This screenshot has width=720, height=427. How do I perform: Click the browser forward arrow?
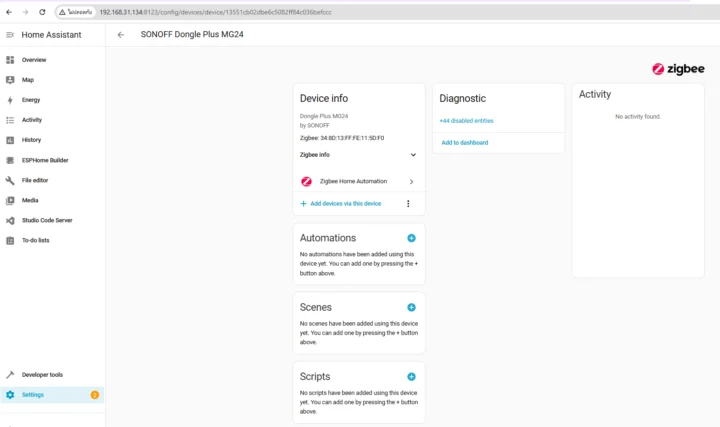pos(25,12)
